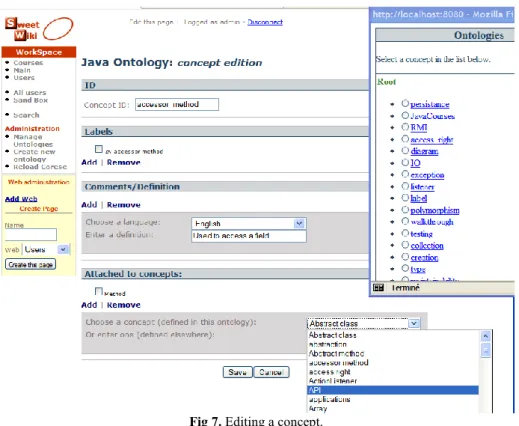519x426 pixels.
Task: Click the status bar icon beside Terminé
Action: coord(378,288)
